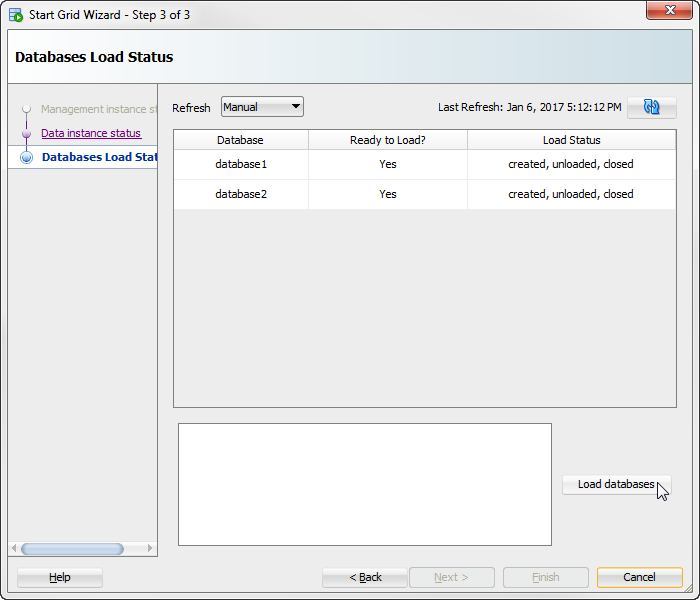Click the disabled Next > button
The height and width of the screenshot is (600, 700).
coord(451,577)
